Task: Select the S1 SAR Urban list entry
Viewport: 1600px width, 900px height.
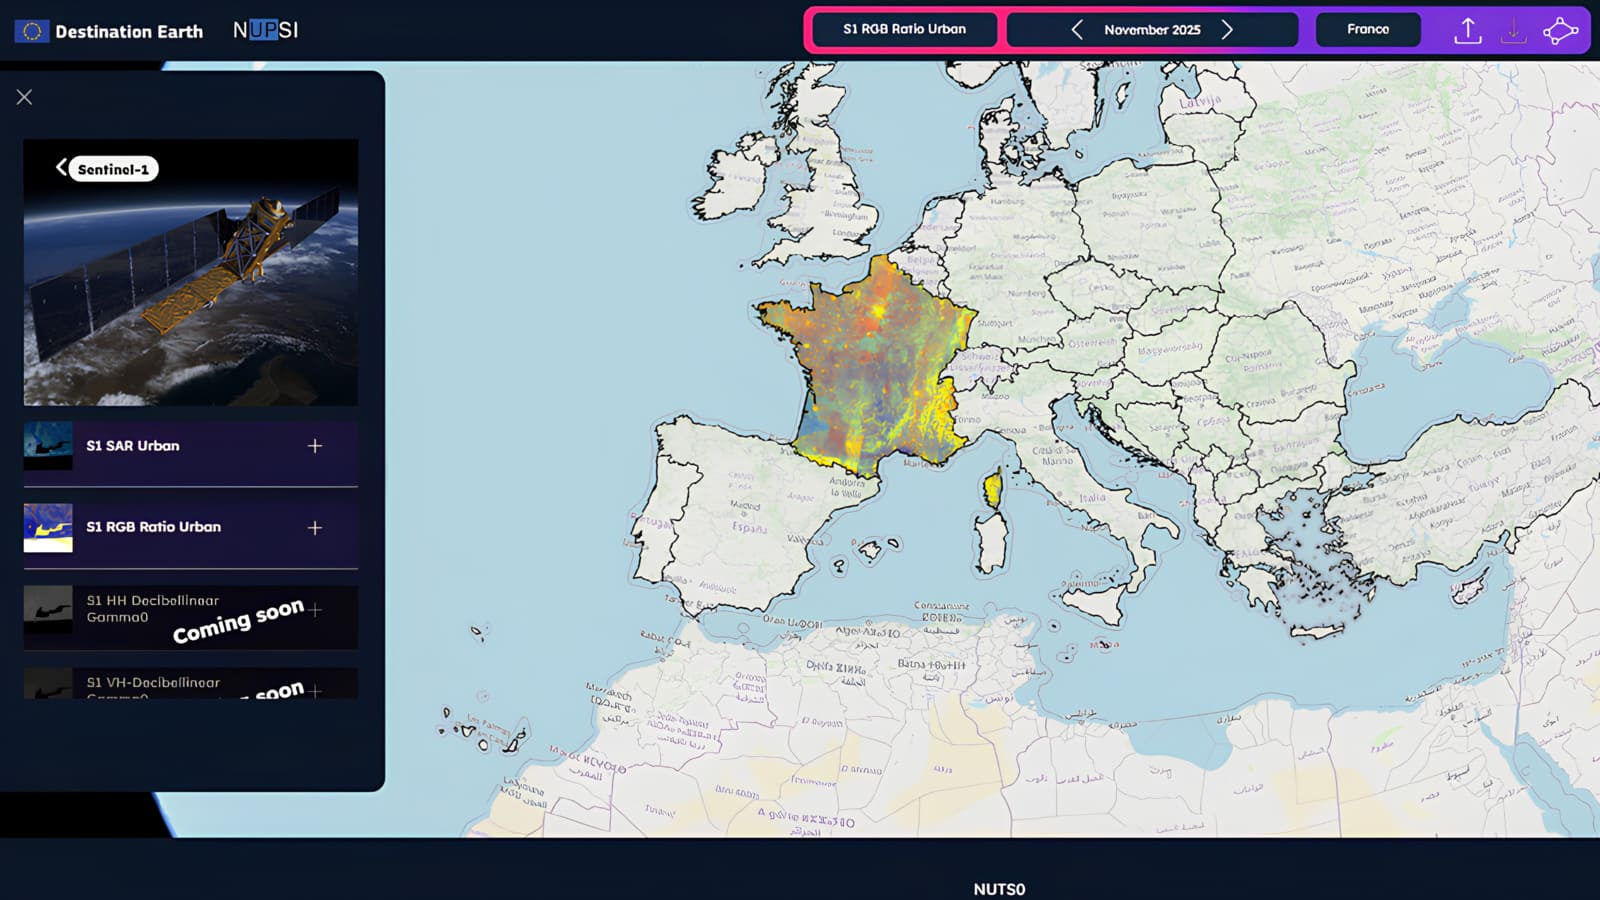Action: (133, 446)
